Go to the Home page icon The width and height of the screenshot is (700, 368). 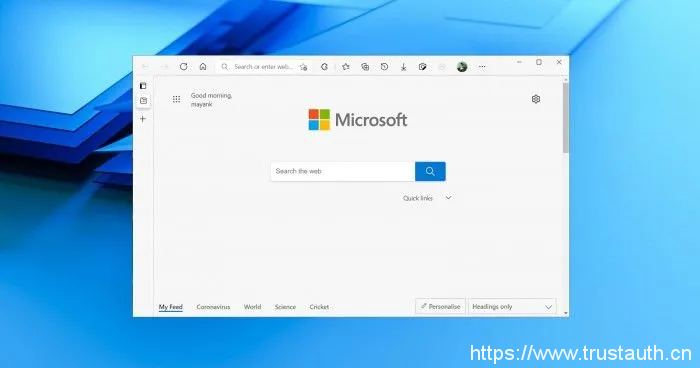(x=203, y=67)
